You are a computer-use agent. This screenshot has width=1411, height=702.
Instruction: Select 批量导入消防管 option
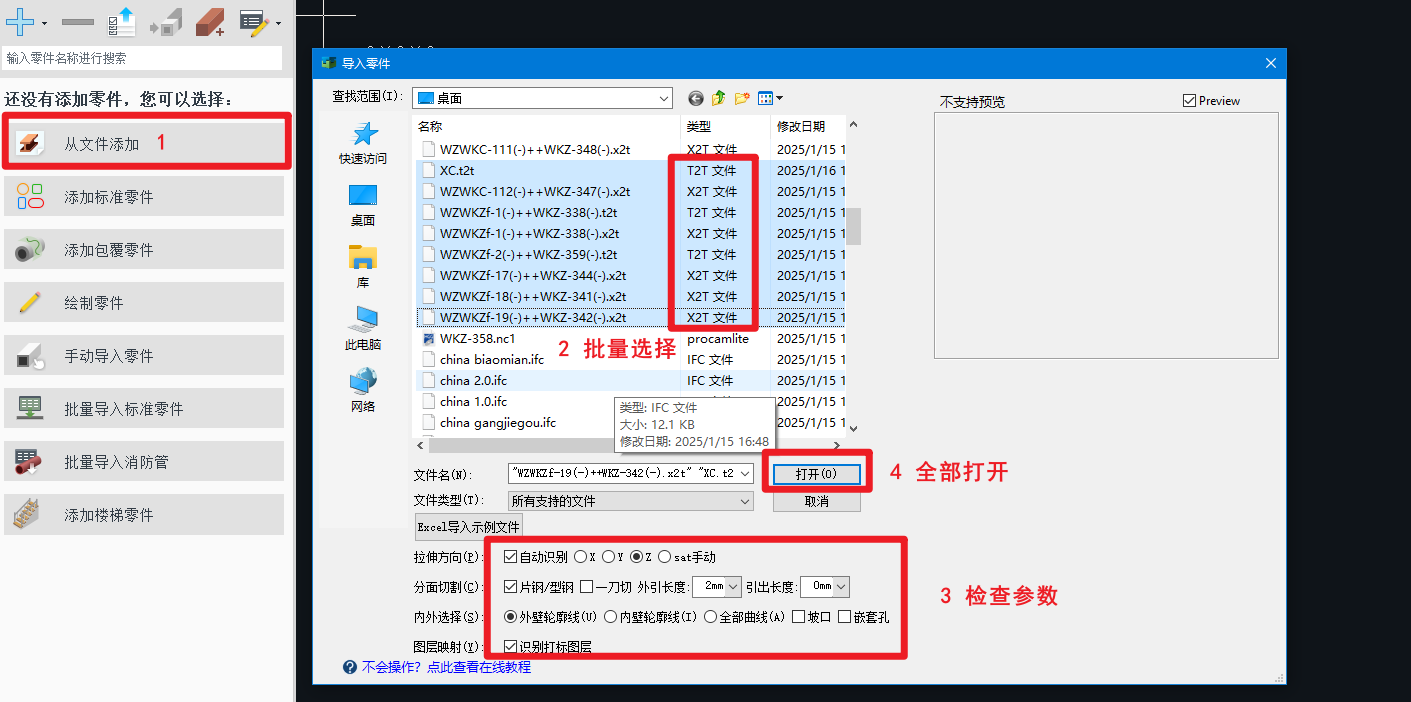(144, 462)
